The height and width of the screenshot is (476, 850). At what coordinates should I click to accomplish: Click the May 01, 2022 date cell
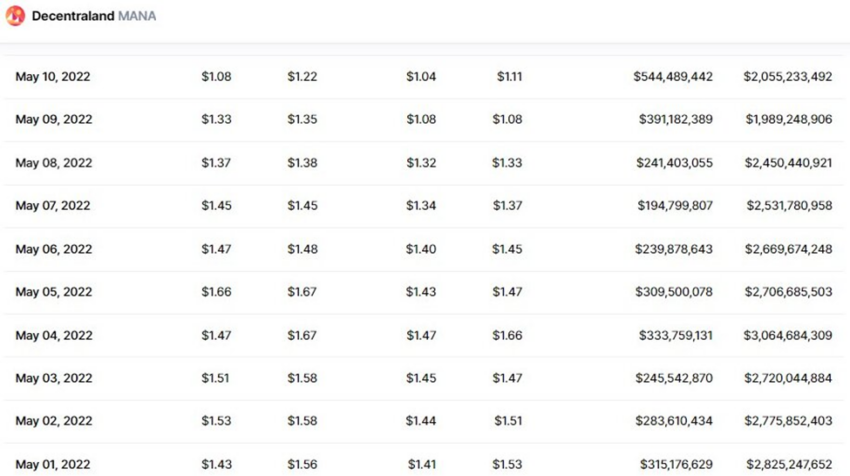coord(53,464)
